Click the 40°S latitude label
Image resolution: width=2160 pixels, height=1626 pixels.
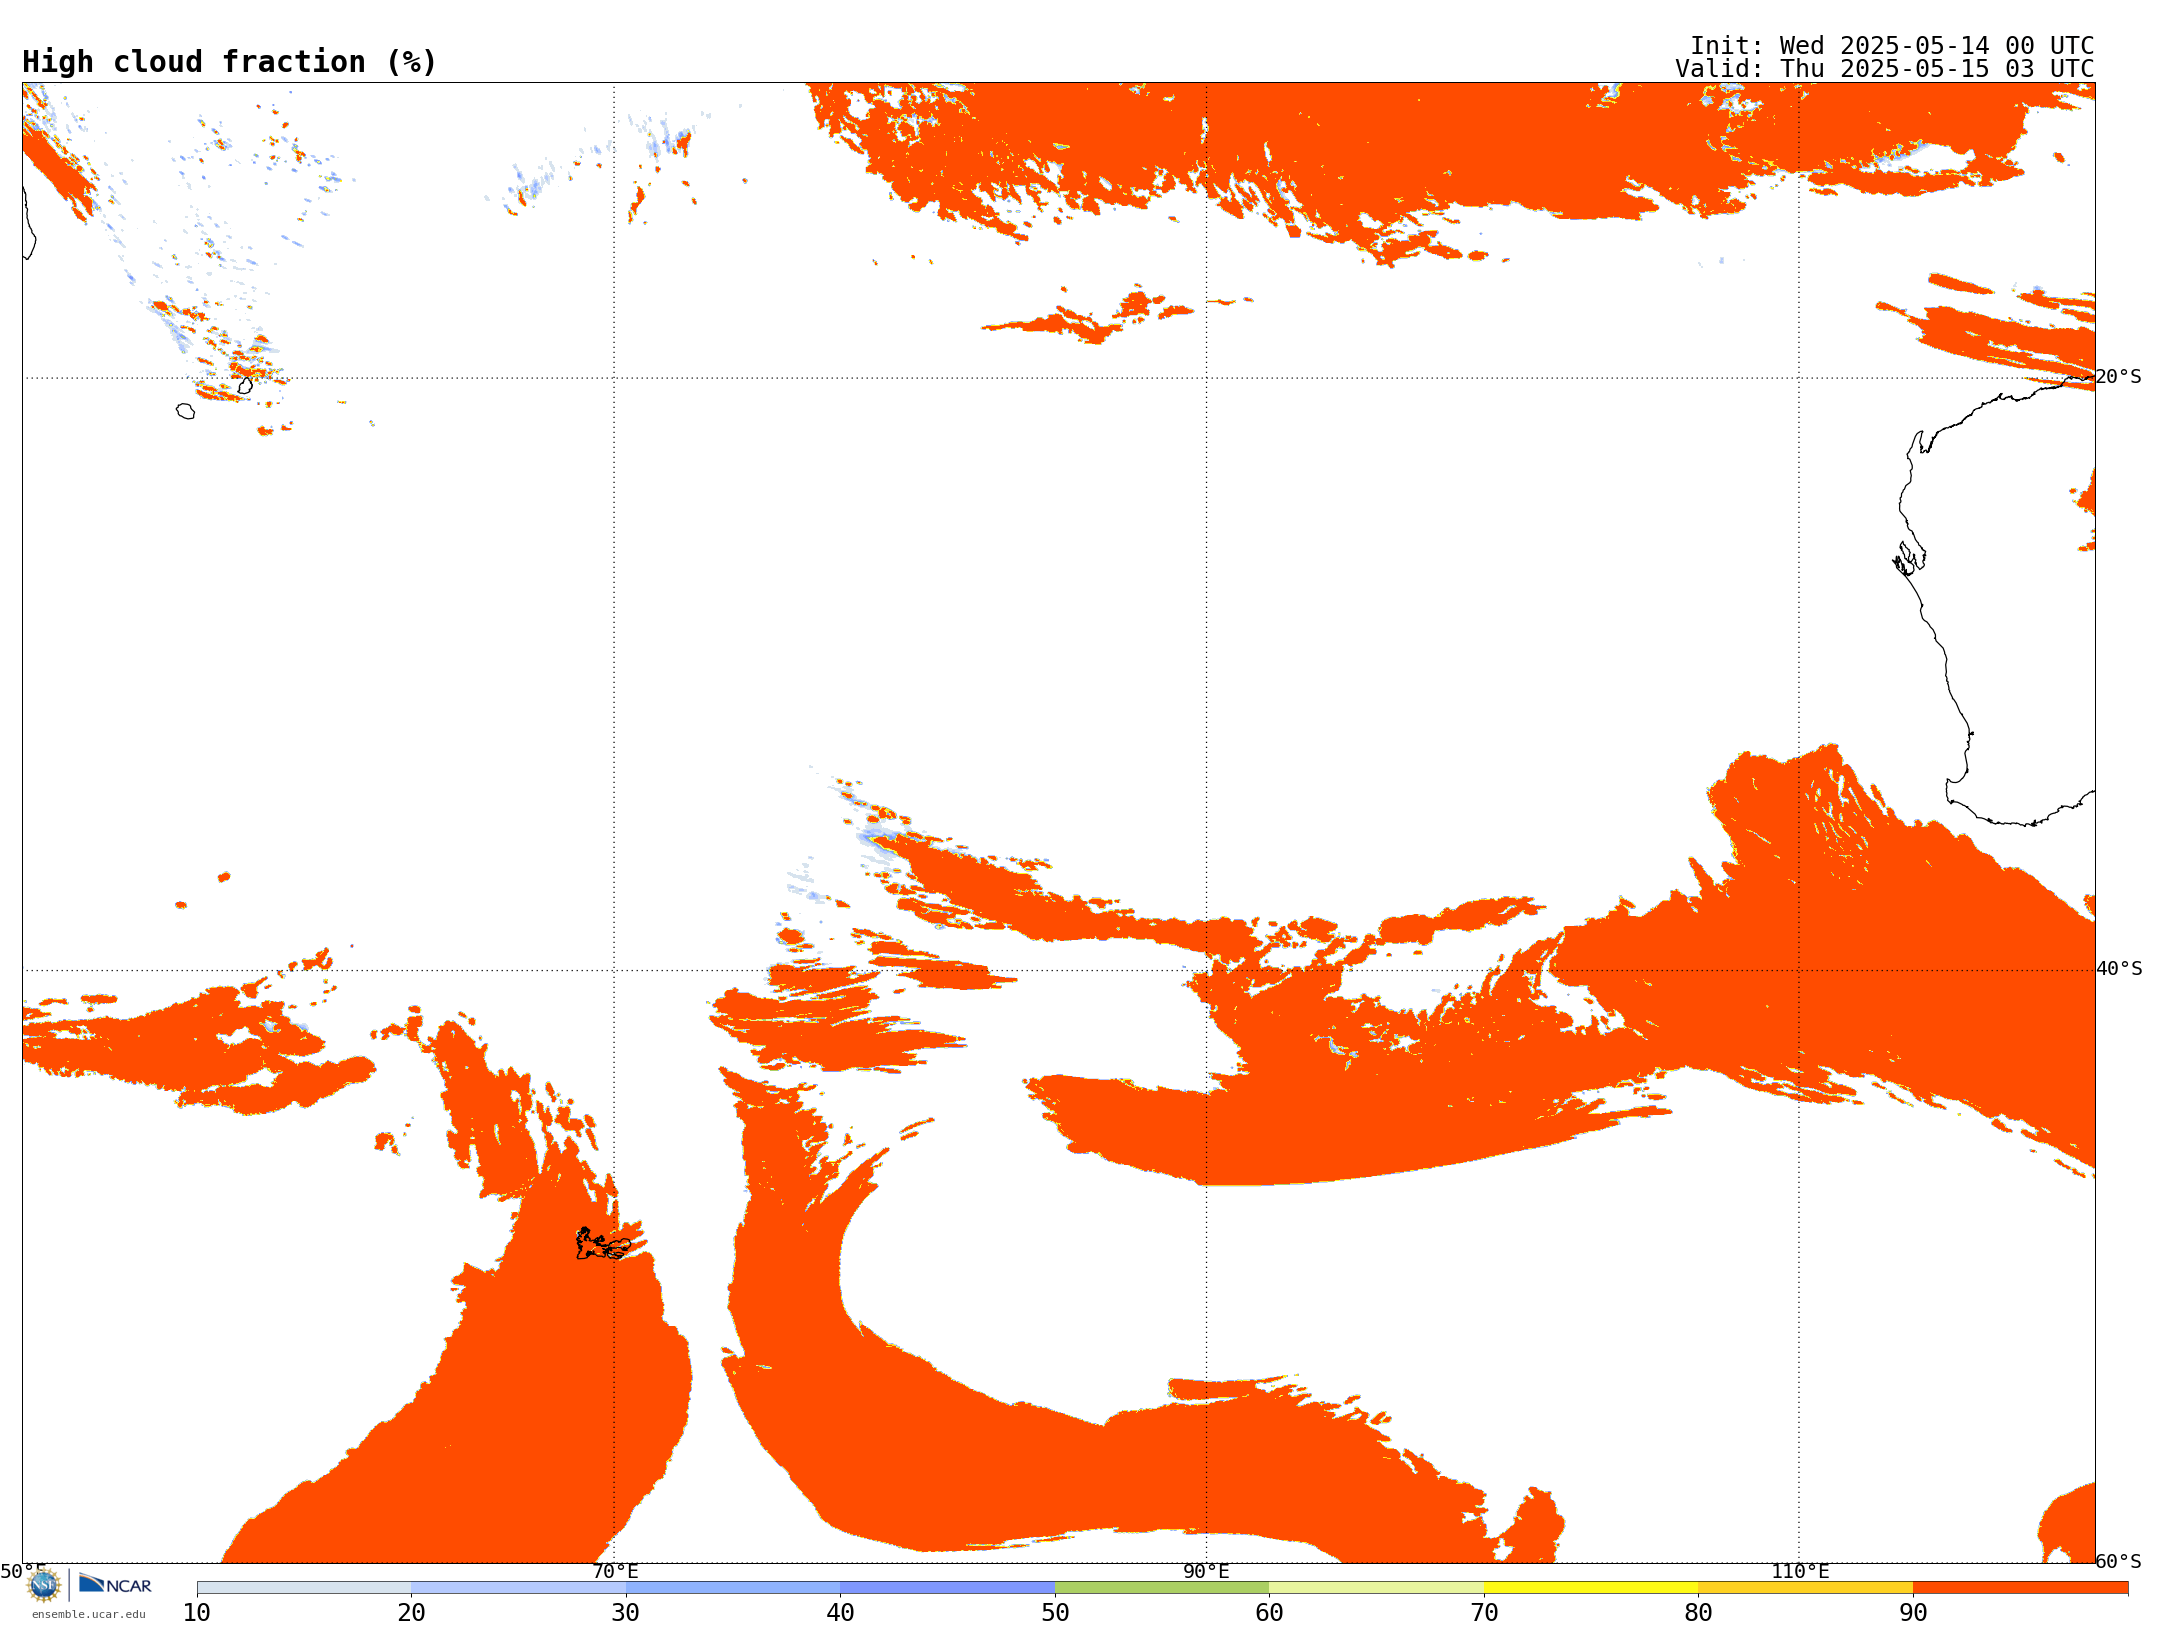pyautogui.click(x=2119, y=969)
